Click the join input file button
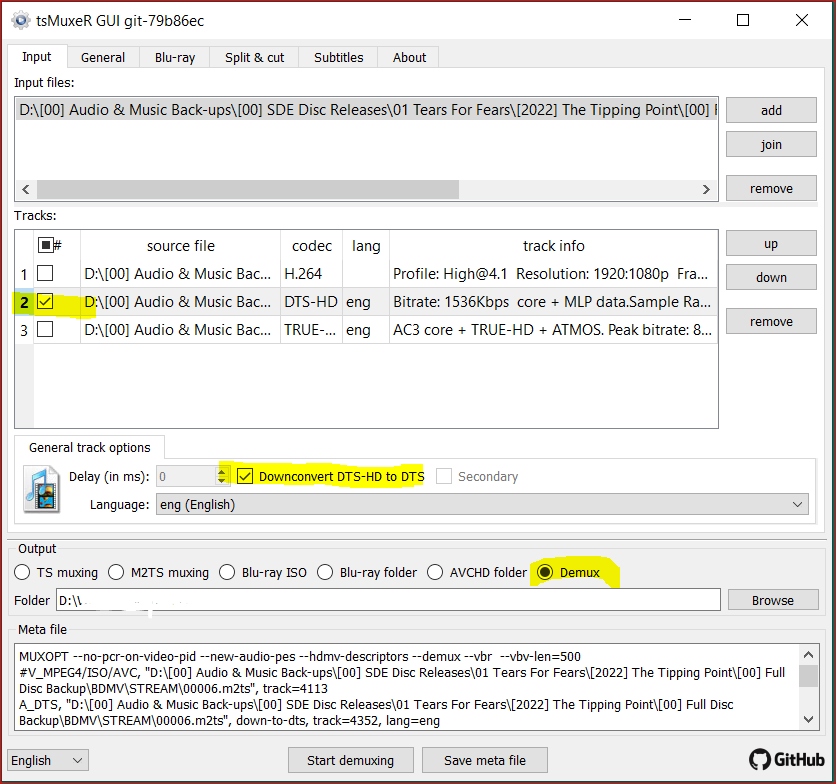The height and width of the screenshot is (784, 836). (771, 145)
